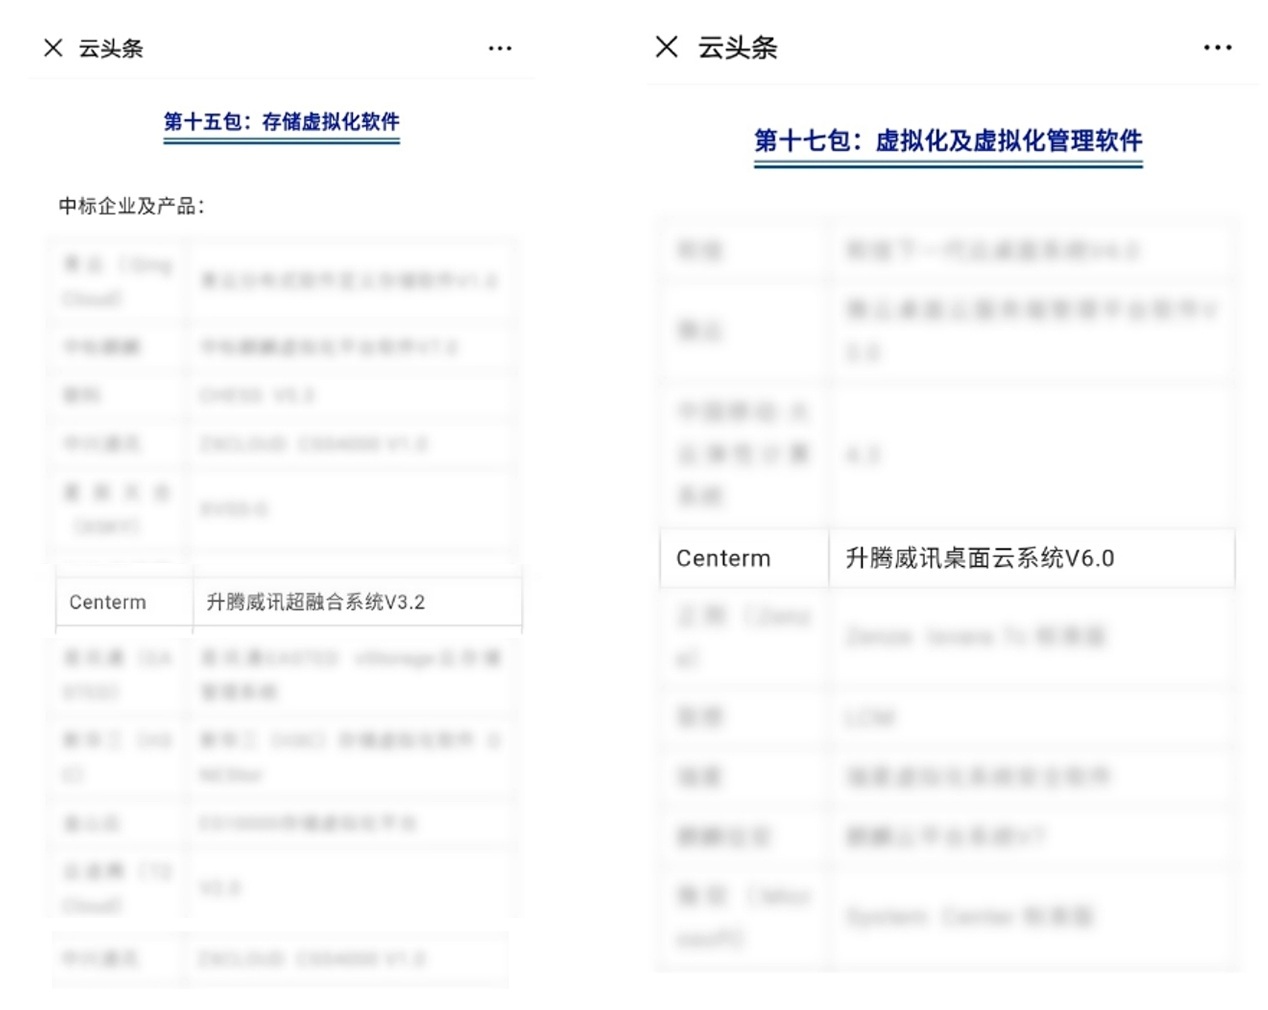Tap the 云头条 title above 第十七包
This screenshot has width=1268, height=1010.
(737, 47)
